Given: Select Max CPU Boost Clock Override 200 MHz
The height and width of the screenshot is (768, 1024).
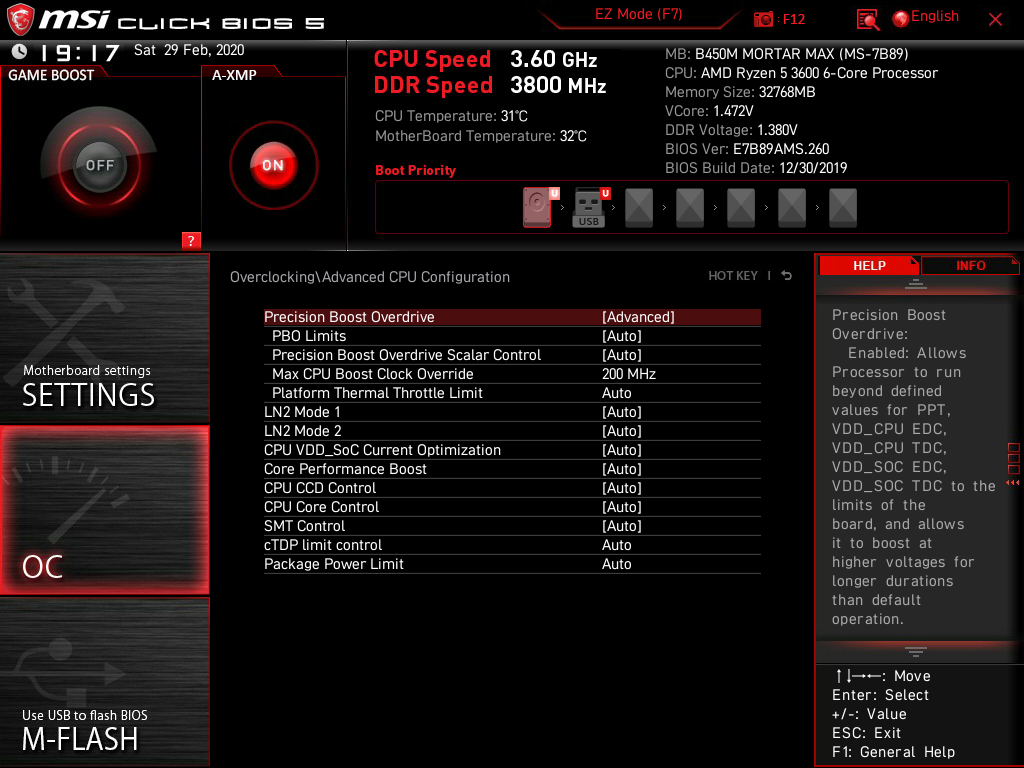Looking at the screenshot, I should point(512,374).
